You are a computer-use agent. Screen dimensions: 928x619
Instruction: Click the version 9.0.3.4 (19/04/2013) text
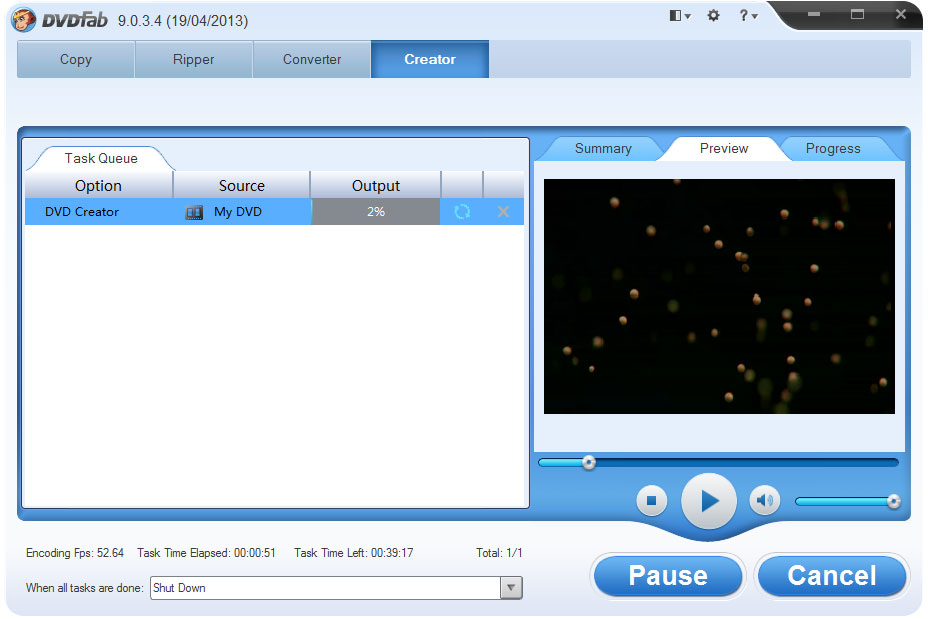[183, 21]
